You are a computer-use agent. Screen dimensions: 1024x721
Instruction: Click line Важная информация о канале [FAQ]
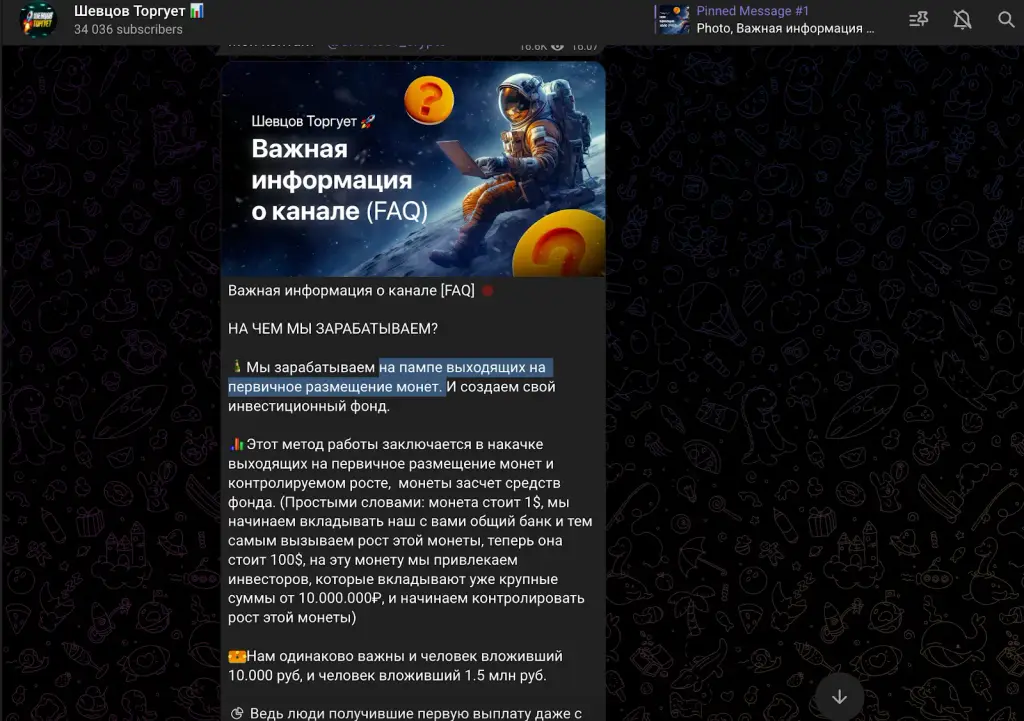coord(351,291)
